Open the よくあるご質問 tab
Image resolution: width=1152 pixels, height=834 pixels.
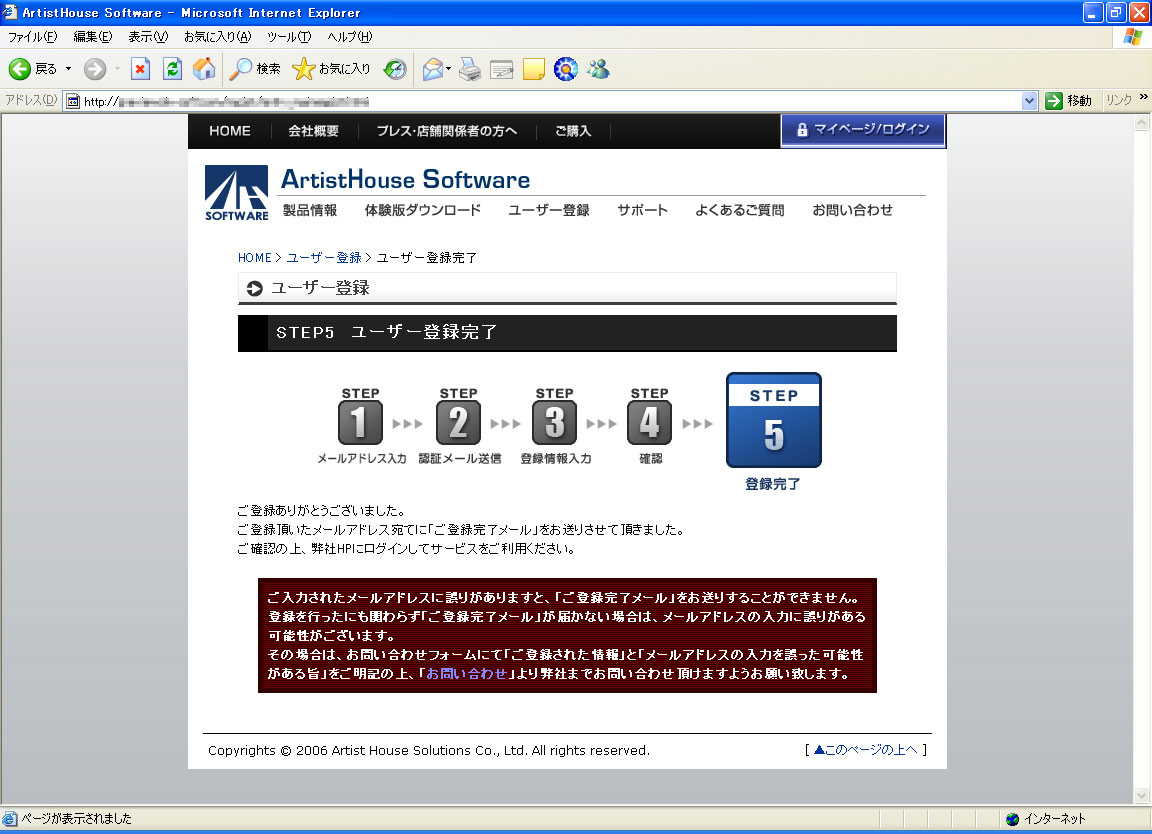[740, 210]
